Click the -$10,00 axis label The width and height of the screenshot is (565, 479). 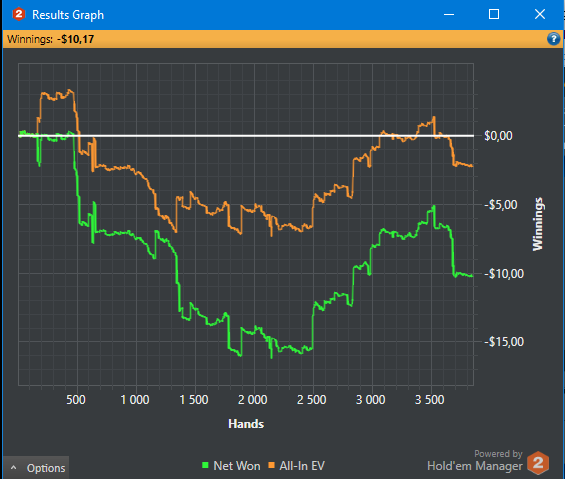click(x=504, y=274)
